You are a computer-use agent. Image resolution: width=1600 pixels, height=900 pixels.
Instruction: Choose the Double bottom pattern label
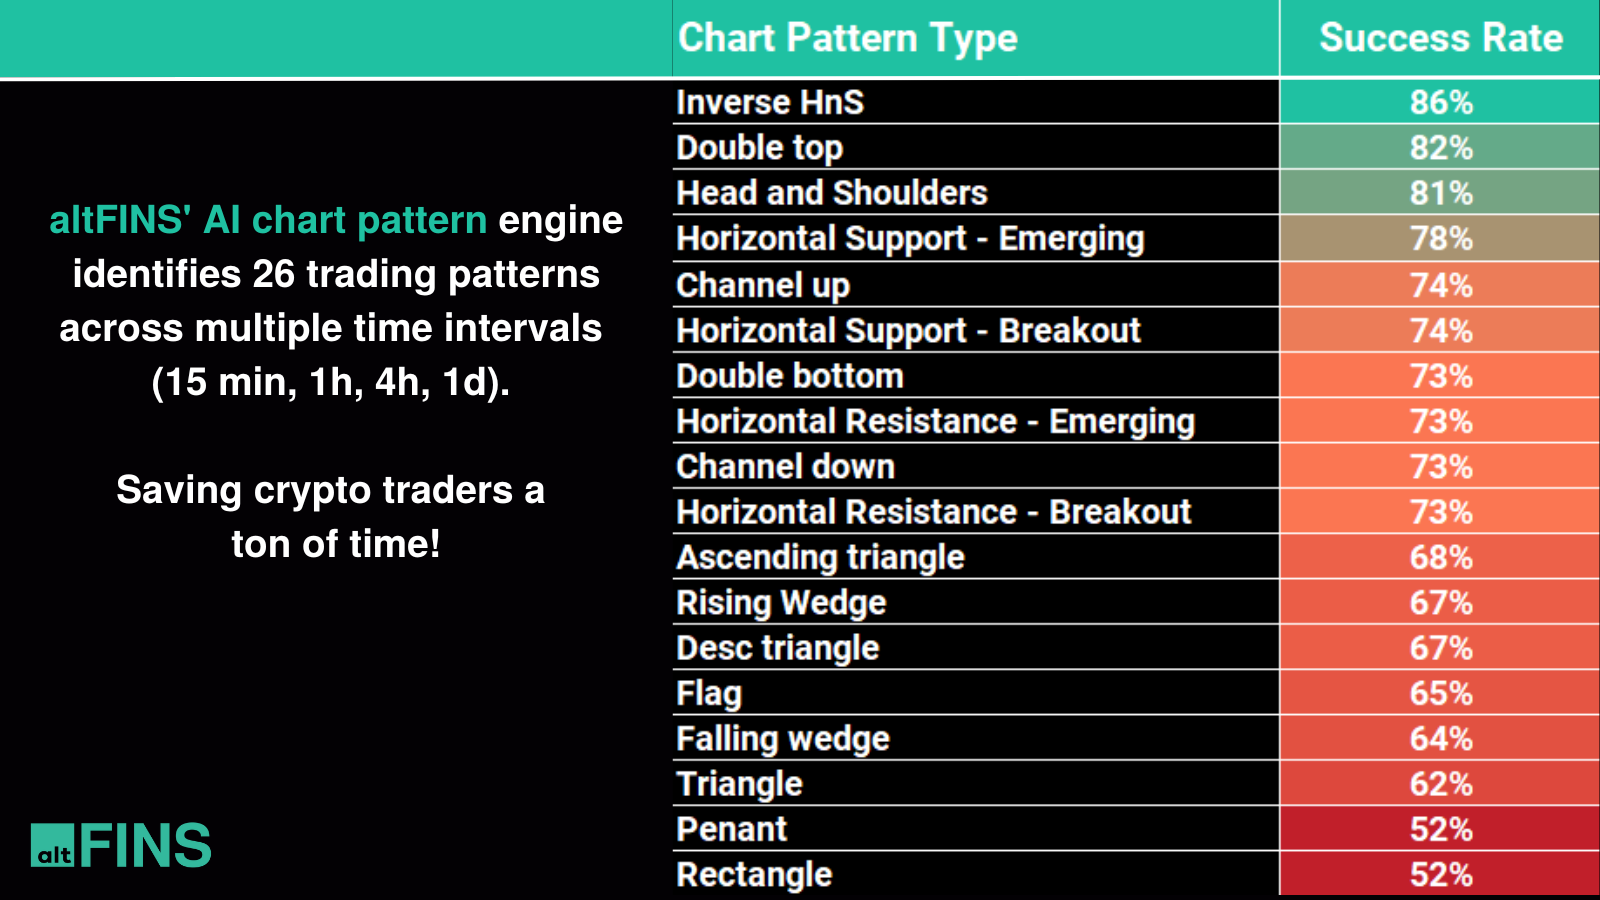[790, 376]
